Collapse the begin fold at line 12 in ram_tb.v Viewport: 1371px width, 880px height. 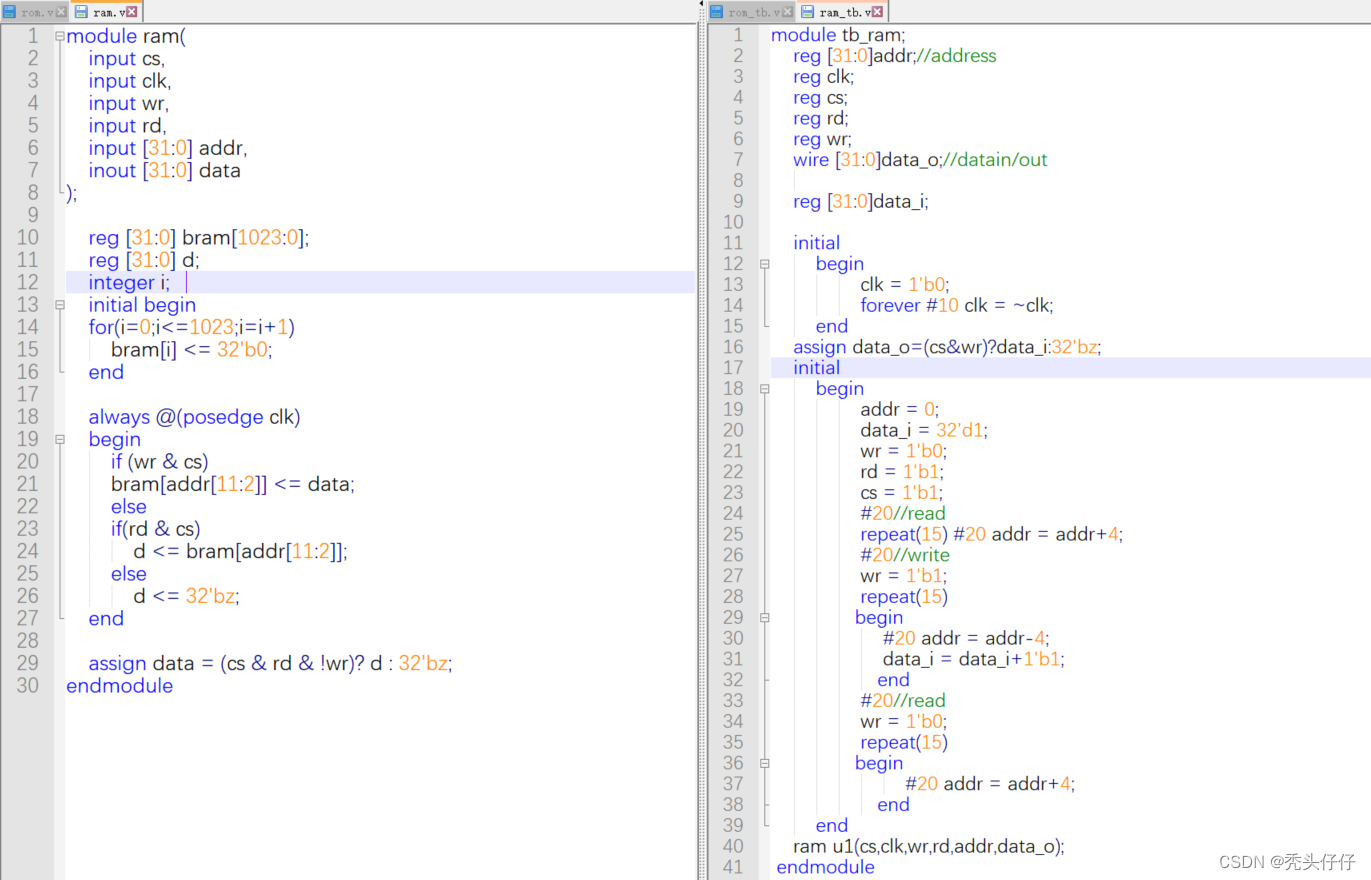pos(765,264)
